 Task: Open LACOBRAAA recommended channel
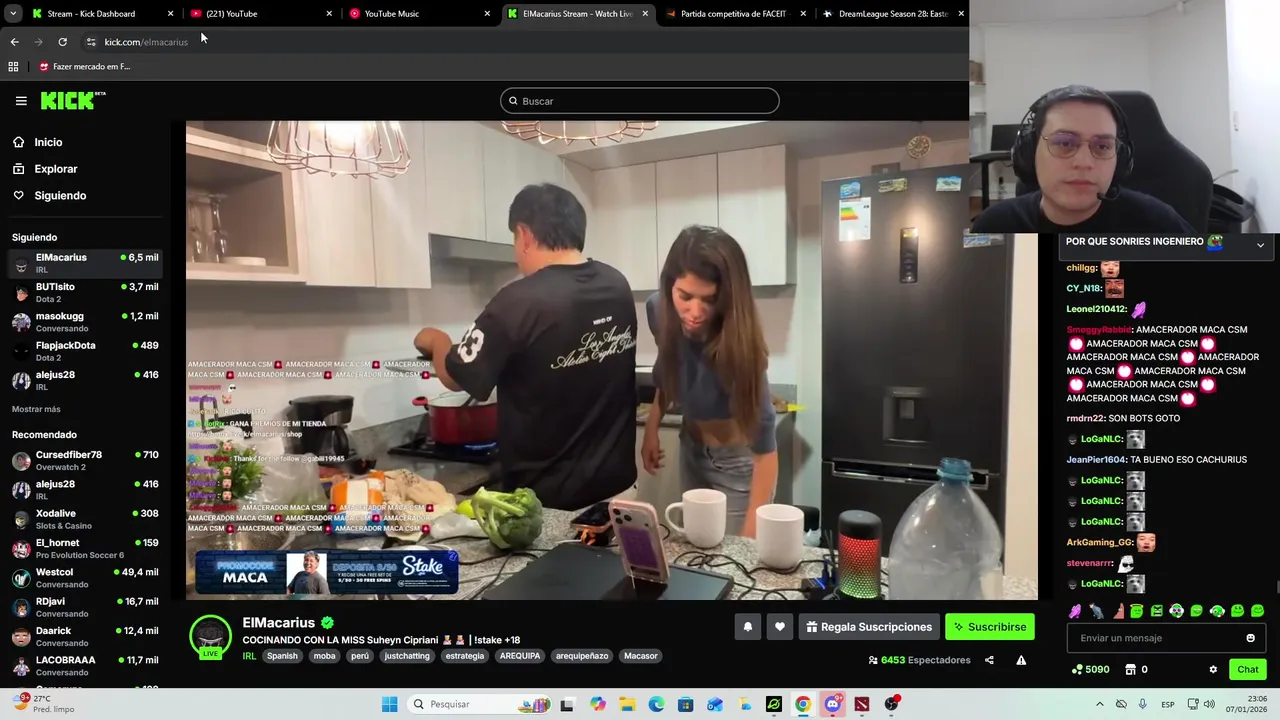coord(84,666)
